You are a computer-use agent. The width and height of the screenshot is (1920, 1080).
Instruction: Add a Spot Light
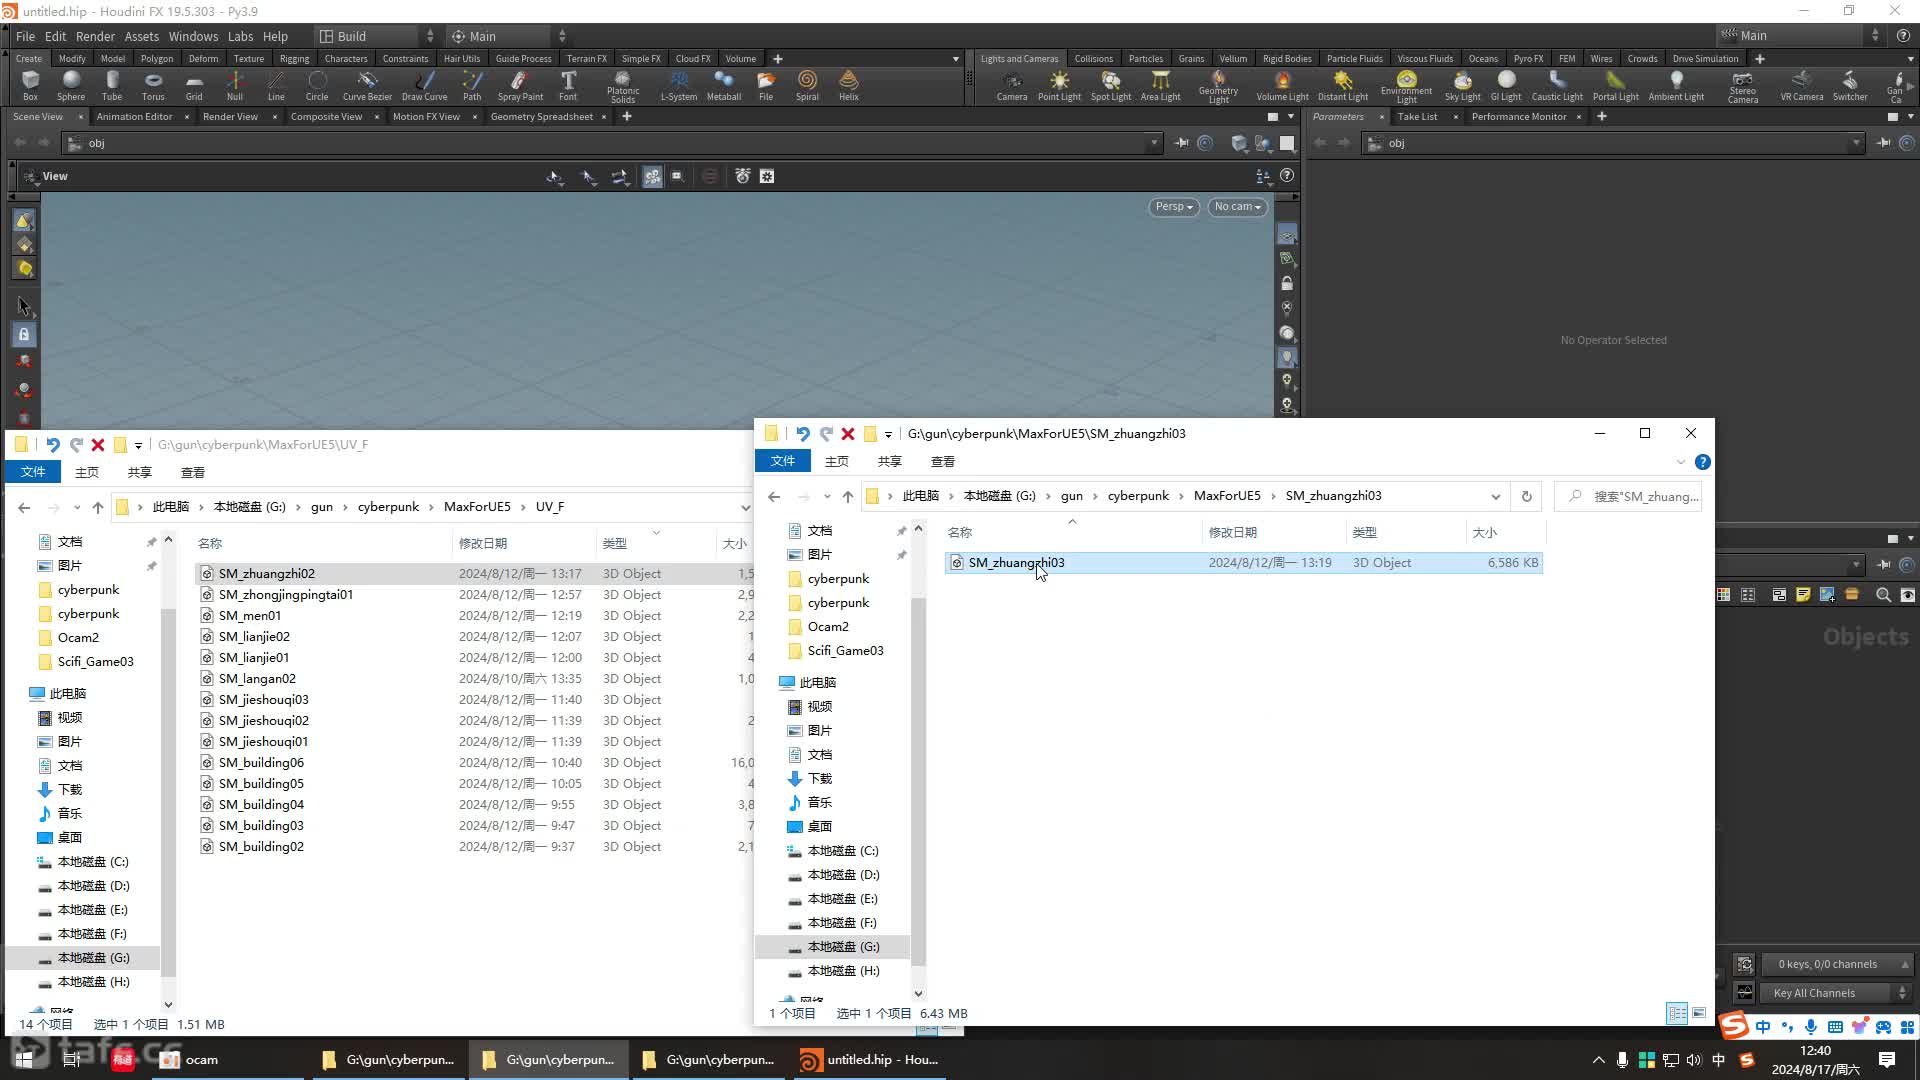(1111, 86)
